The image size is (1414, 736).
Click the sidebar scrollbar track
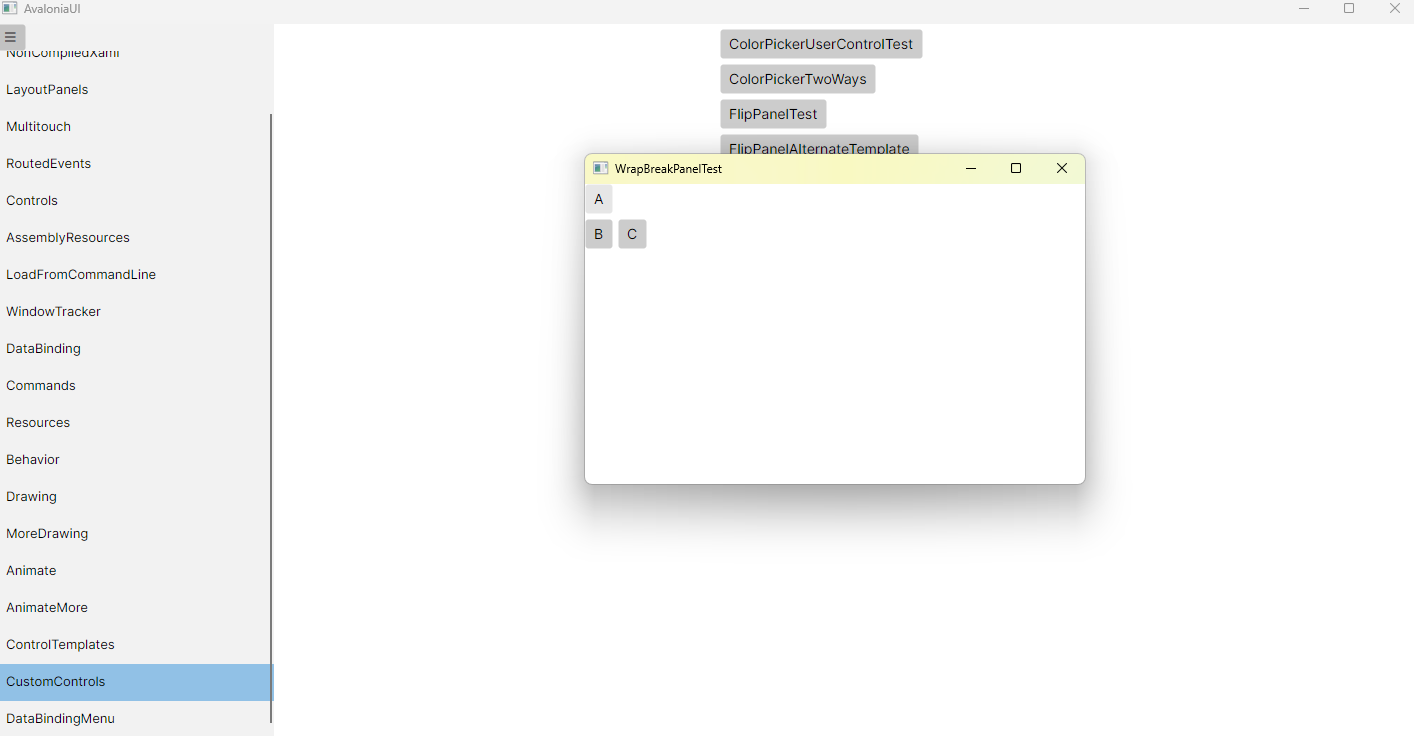[271, 400]
